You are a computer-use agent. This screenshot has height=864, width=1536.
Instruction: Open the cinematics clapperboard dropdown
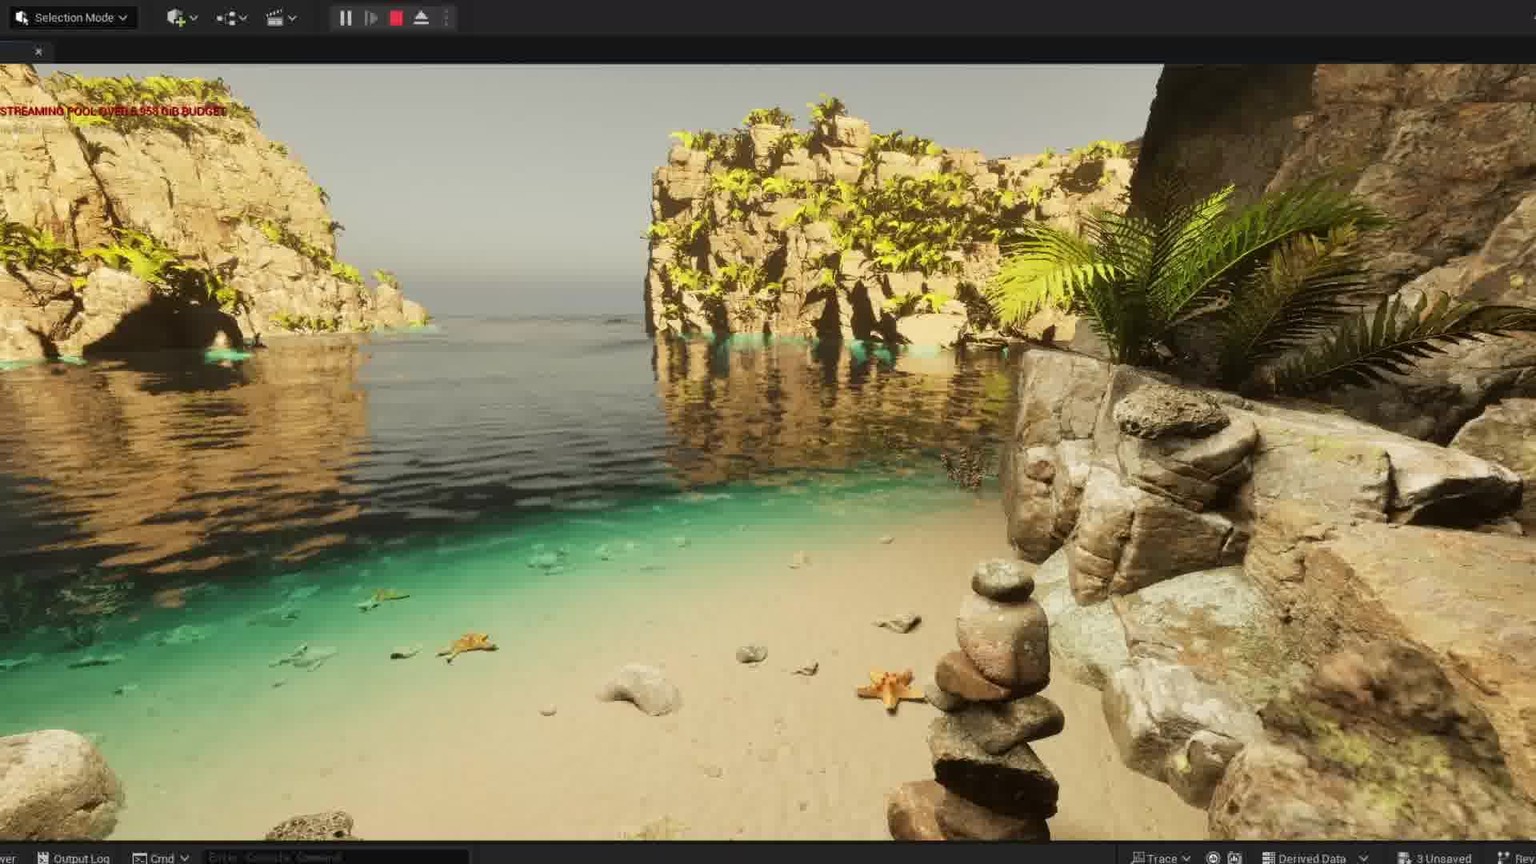point(281,18)
